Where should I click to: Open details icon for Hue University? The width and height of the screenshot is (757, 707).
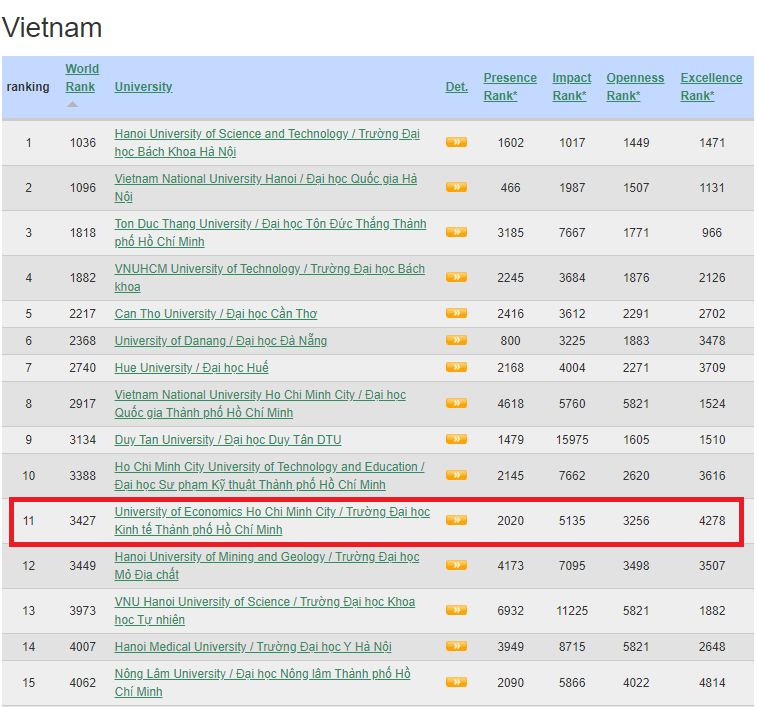click(456, 367)
